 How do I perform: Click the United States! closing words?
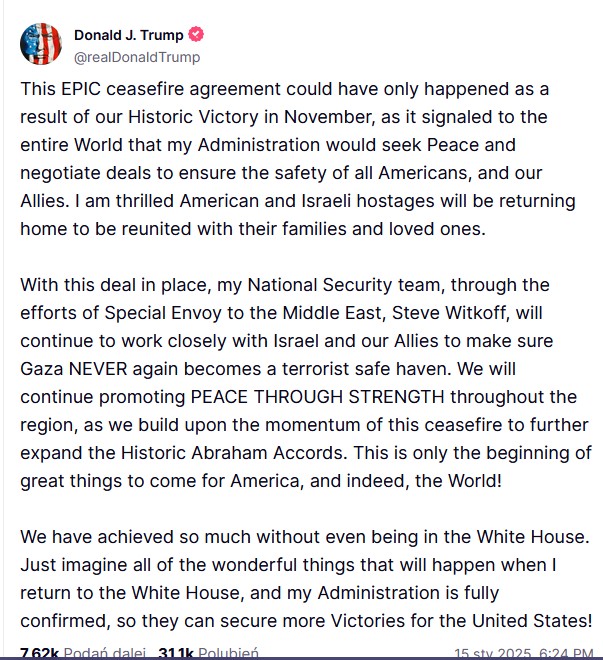click(532, 621)
